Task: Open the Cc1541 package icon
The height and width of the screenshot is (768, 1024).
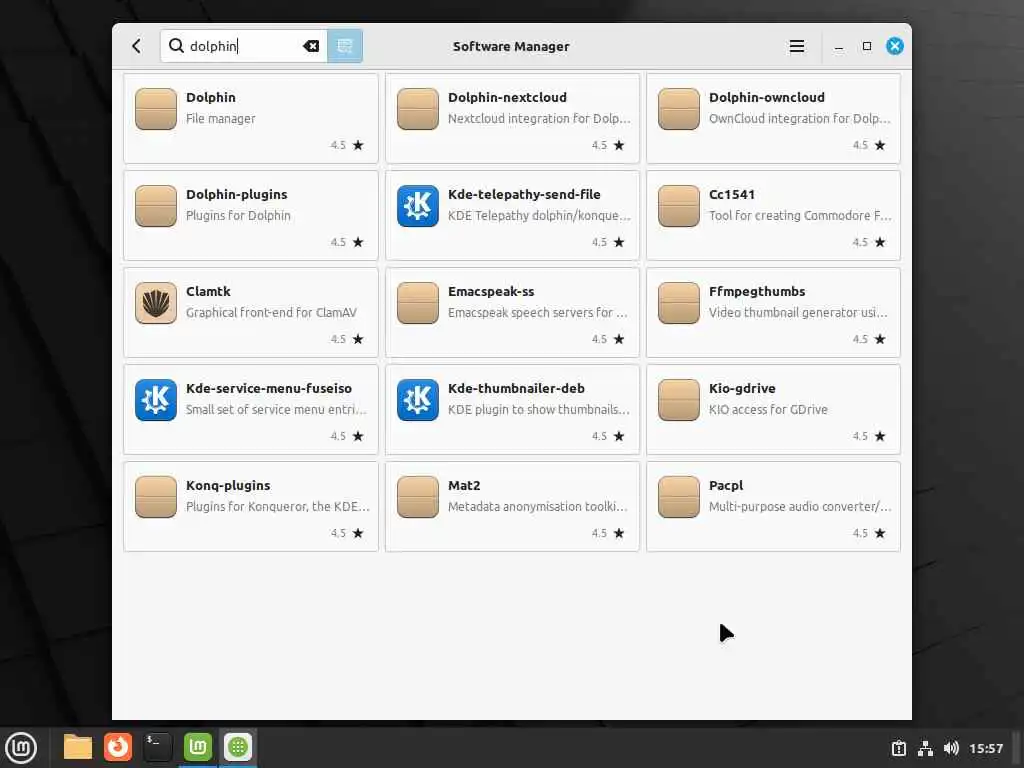Action: click(x=679, y=206)
